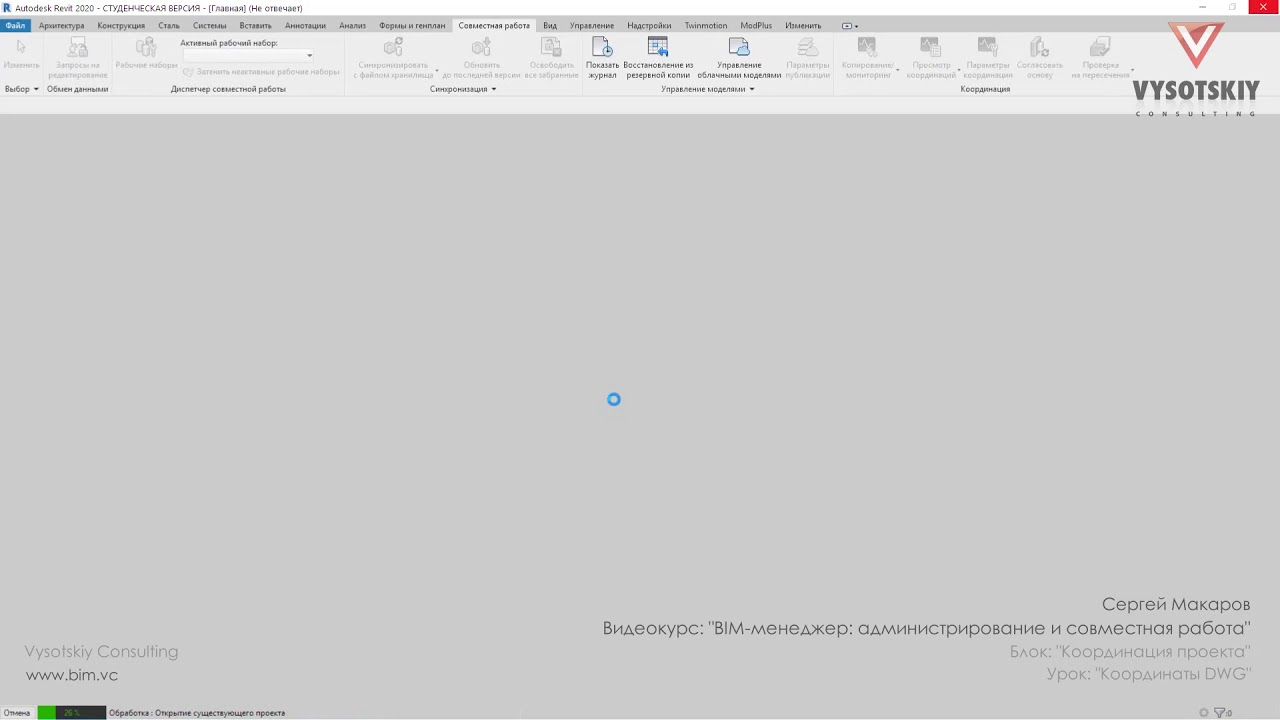Open the ModPlus ribbon tab
This screenshot has width=1280, height=720.
pos(756,25)
